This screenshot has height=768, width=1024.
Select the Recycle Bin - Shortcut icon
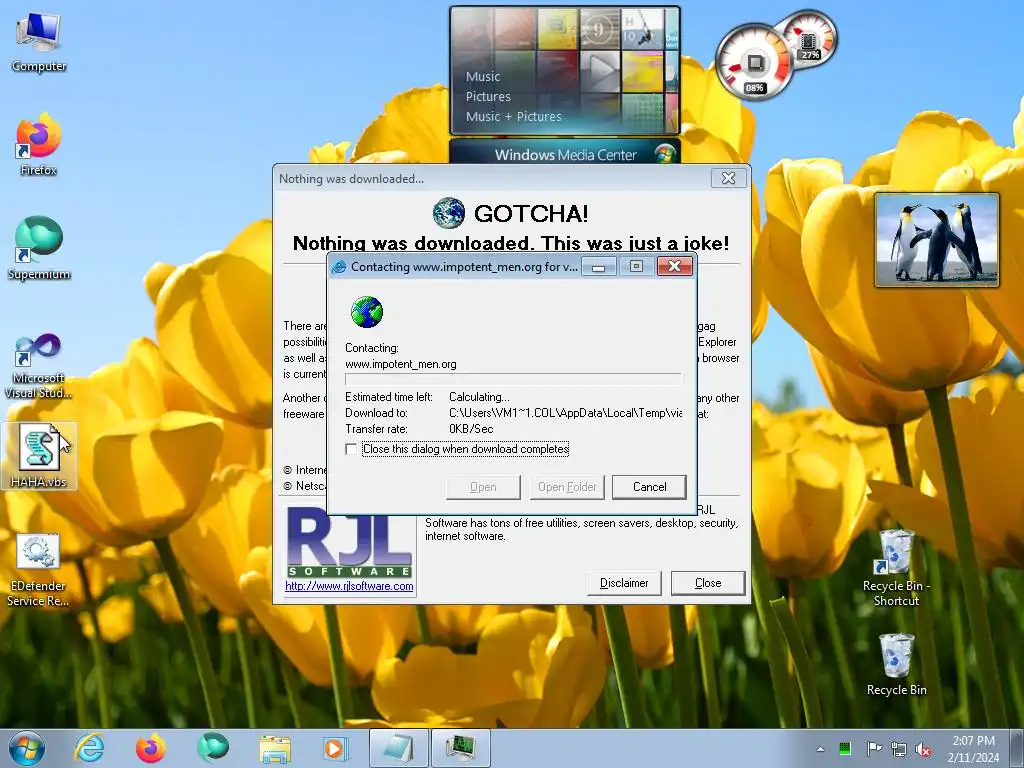coord(896,568)
